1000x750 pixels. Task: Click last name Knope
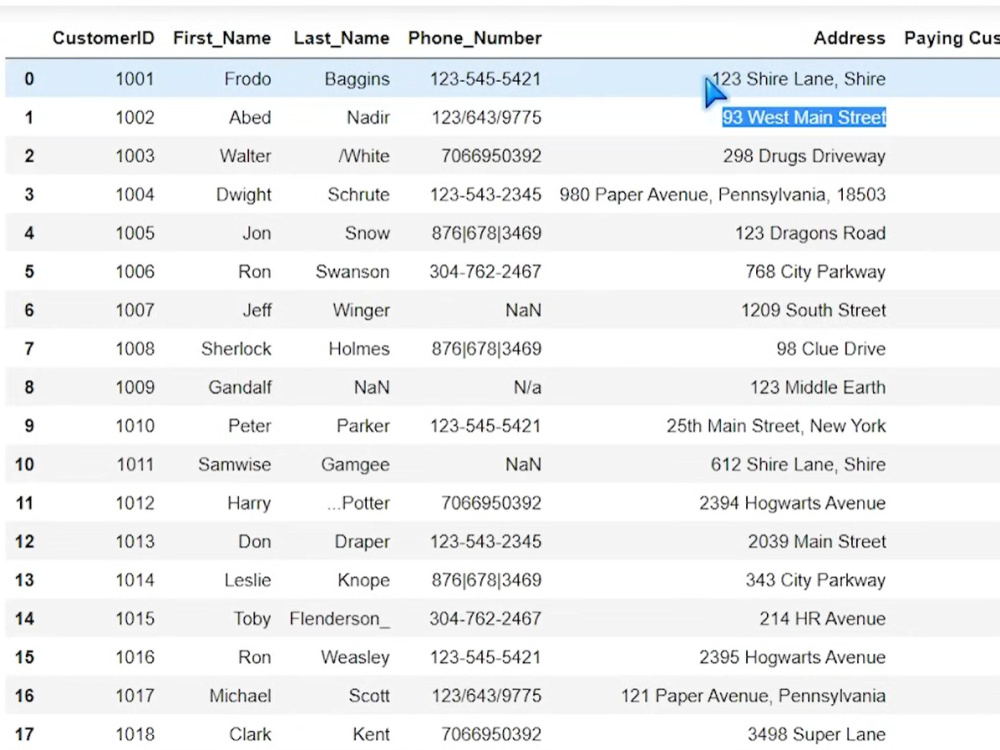click(364, 580)
